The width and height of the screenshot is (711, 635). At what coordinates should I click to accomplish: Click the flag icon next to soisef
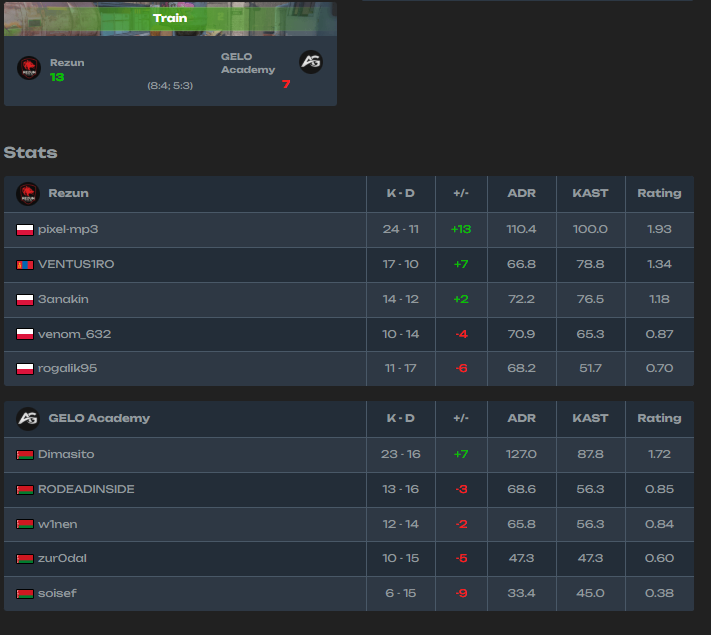tap(25, 594)
